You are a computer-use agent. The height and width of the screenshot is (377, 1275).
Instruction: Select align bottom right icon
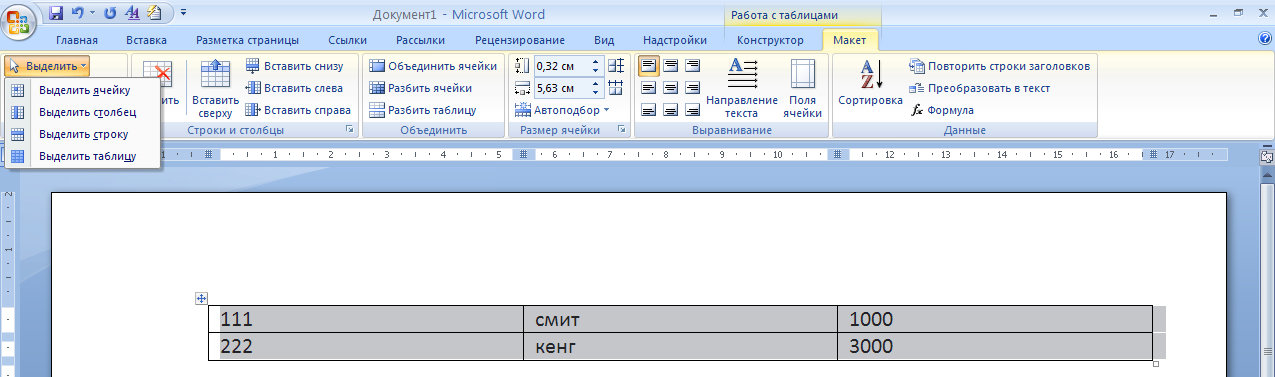pos(692,110)
